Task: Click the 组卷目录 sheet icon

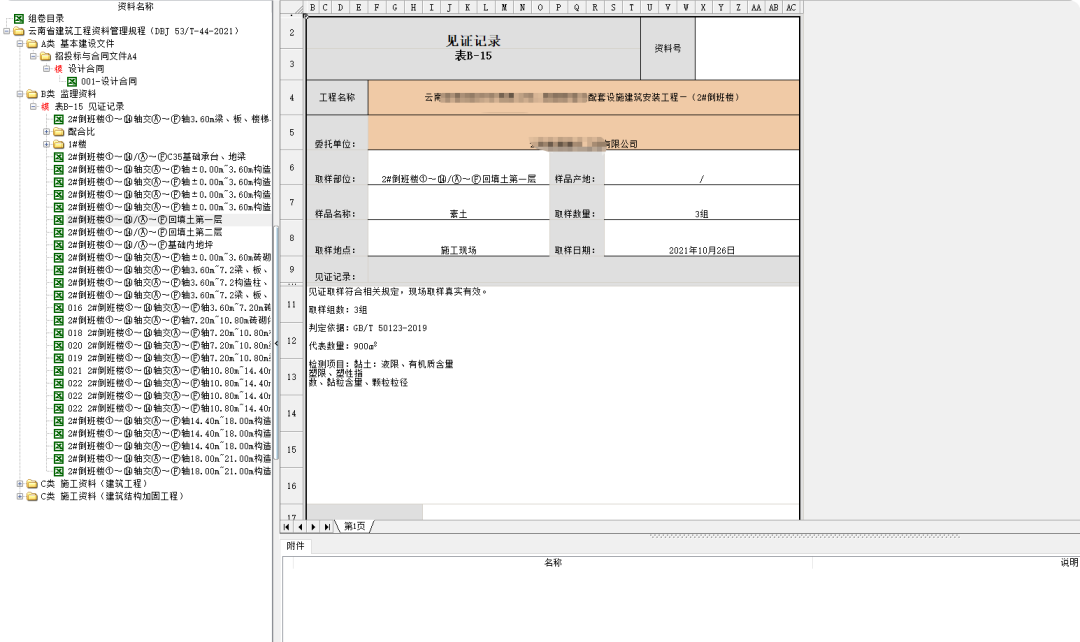Action: pos(19,19)
